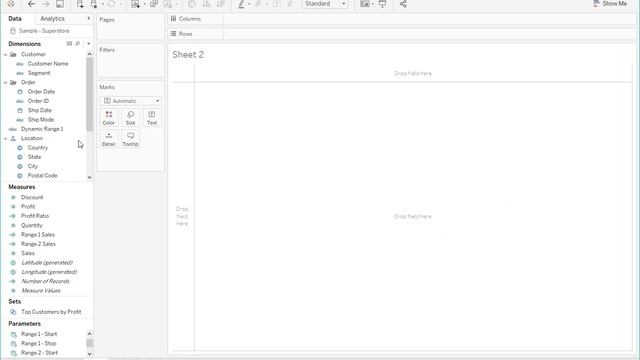640x360 pixels.
Task: Click the Size card in Marks
Action: click(130, 118)
